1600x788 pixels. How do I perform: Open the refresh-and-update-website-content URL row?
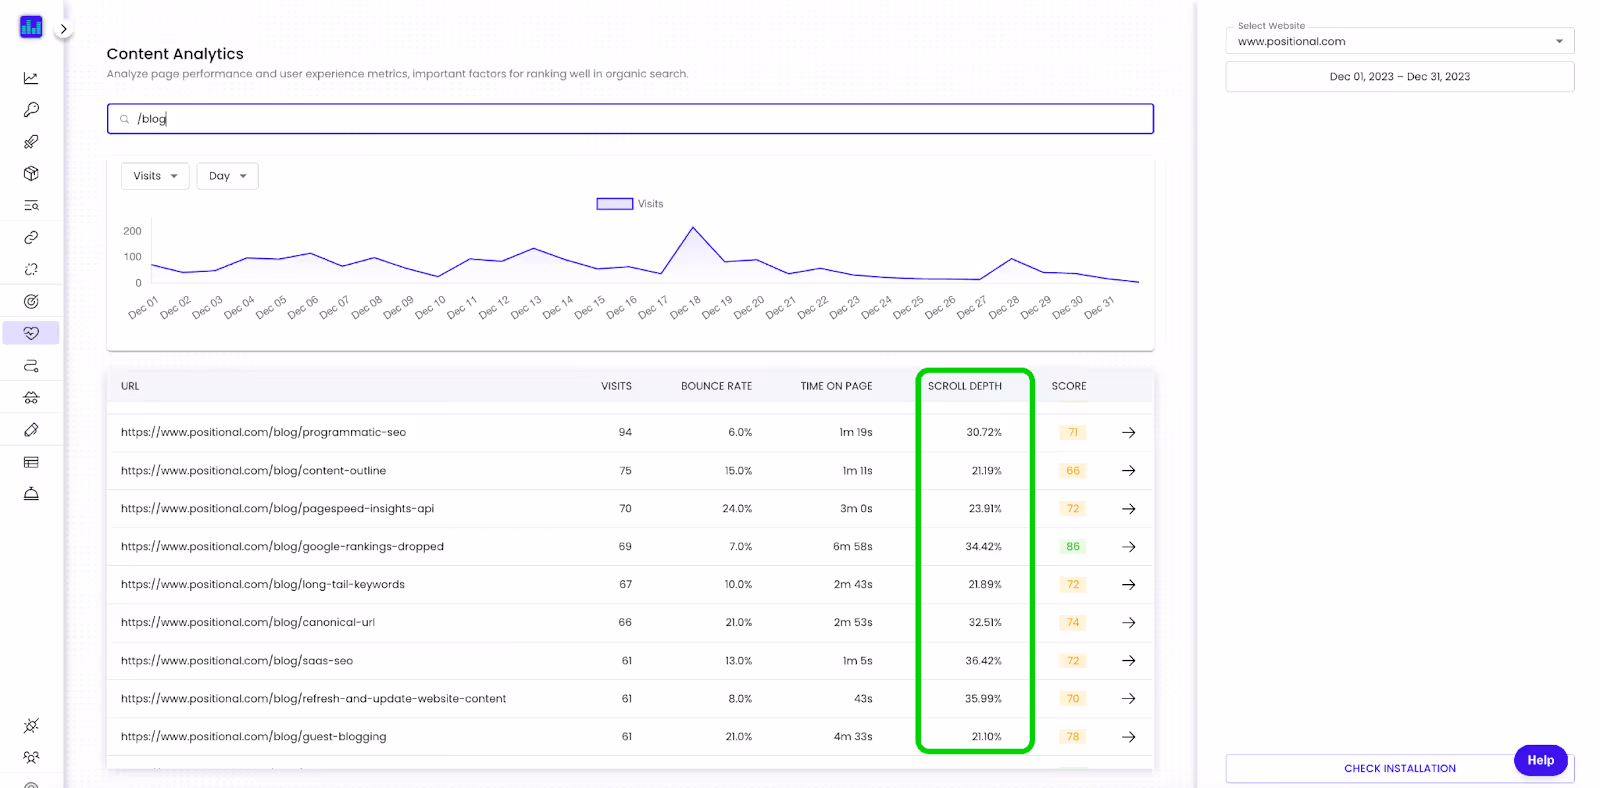(x=313, y=699)
